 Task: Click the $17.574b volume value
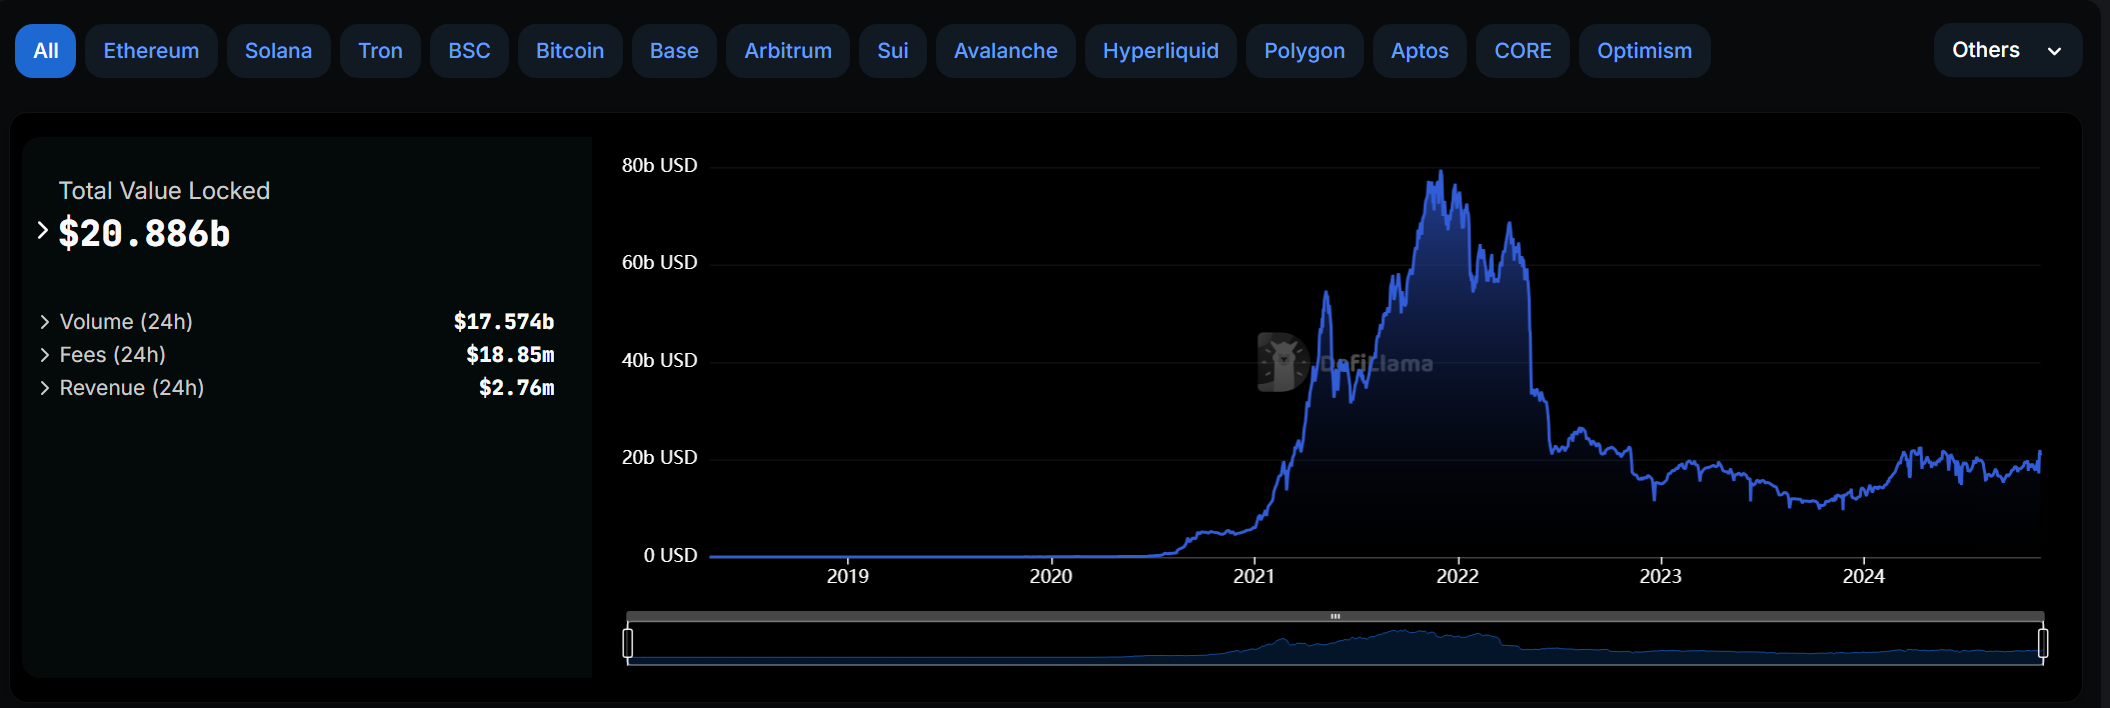[x=504, y=322]
